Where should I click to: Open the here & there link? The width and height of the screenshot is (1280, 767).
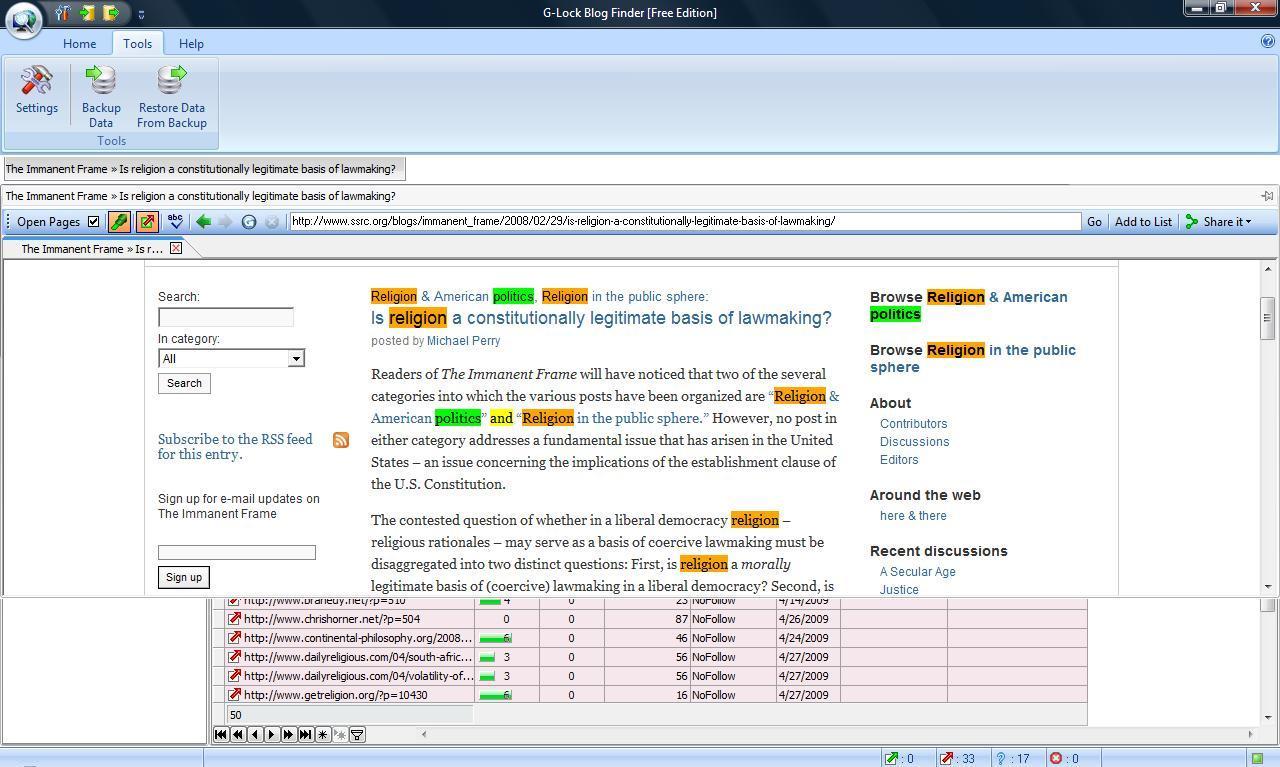click(913, 516)
